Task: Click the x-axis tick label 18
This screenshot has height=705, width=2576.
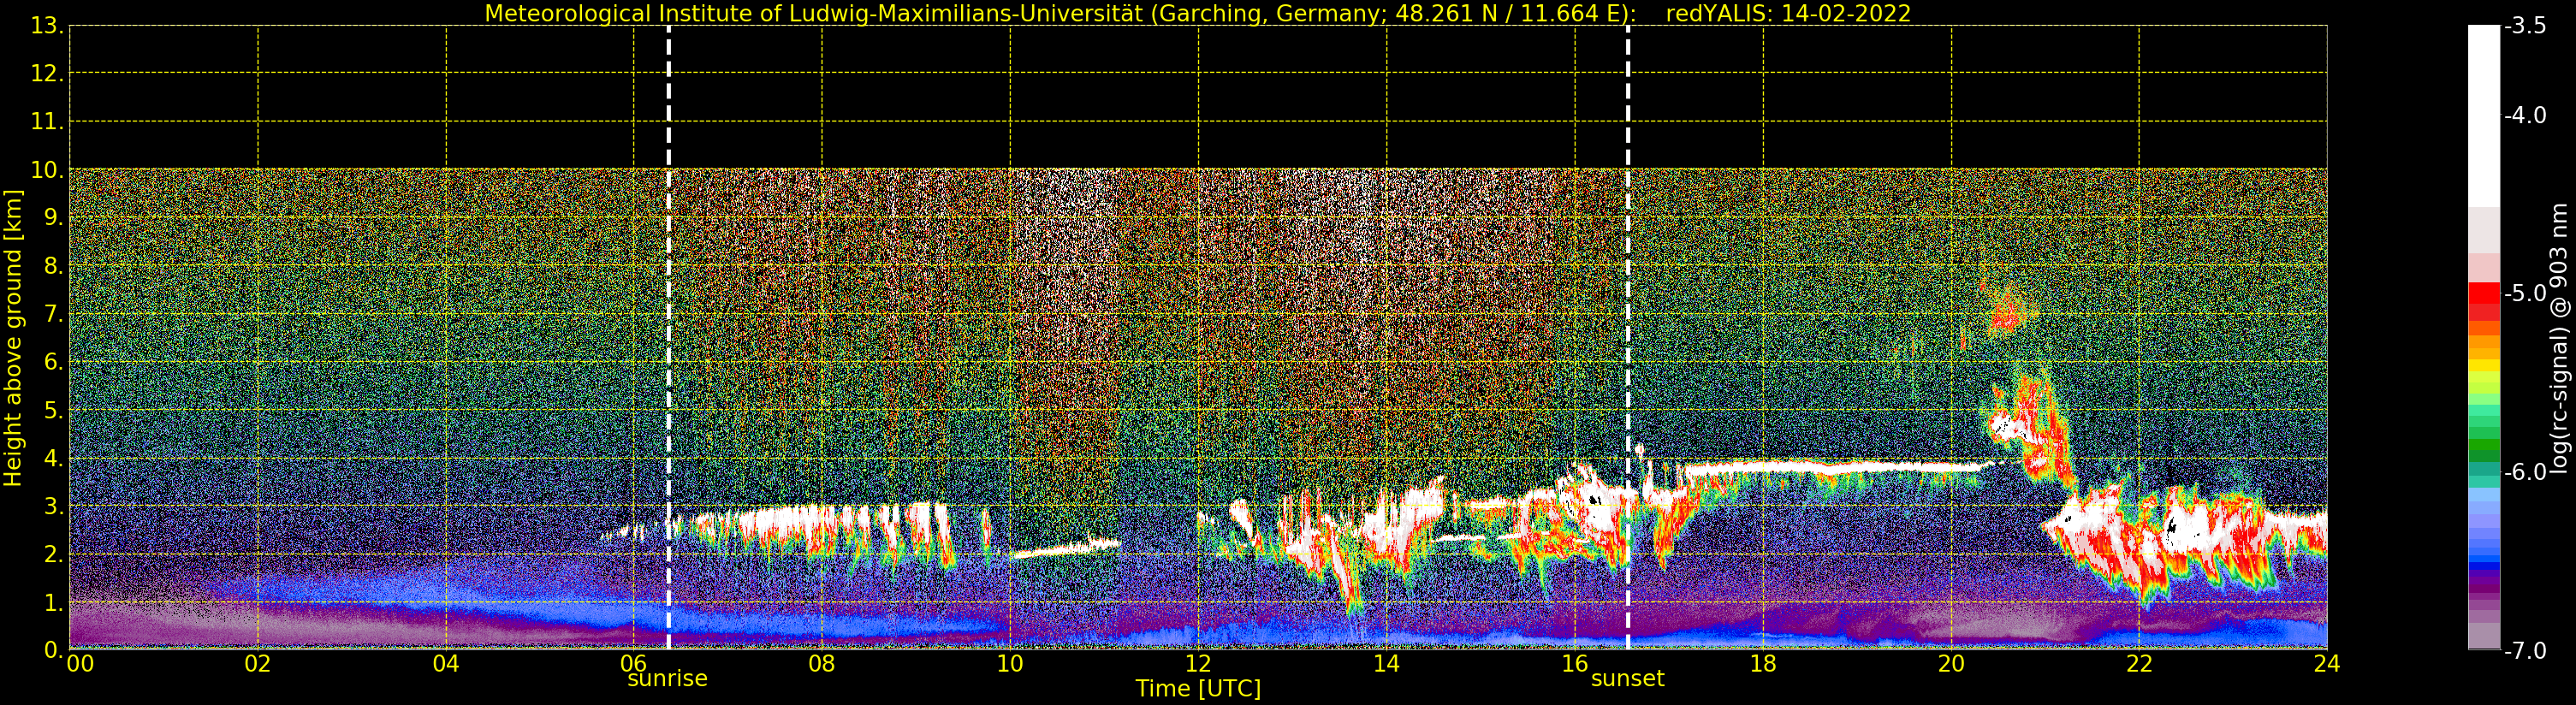Action: pos(1763,664)
